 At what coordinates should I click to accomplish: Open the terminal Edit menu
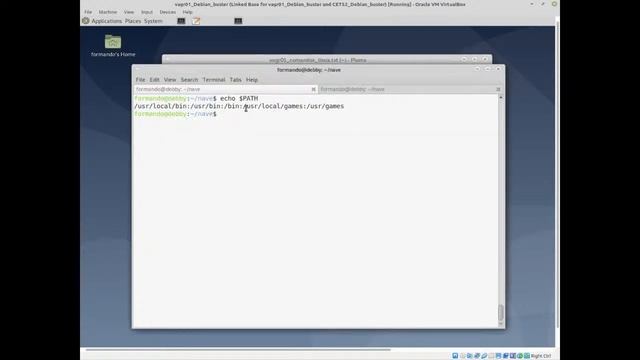[x=154, y=80]
